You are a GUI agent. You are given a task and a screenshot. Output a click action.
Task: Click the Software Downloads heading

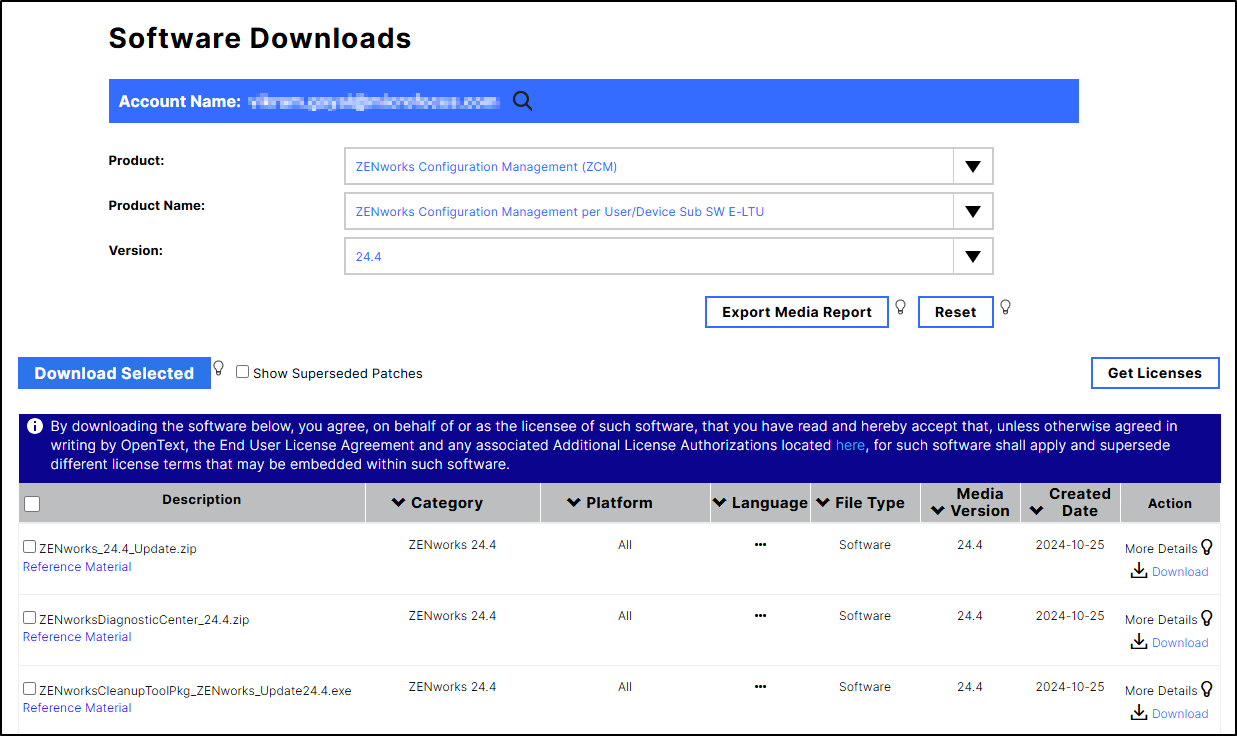click(260, 38)
